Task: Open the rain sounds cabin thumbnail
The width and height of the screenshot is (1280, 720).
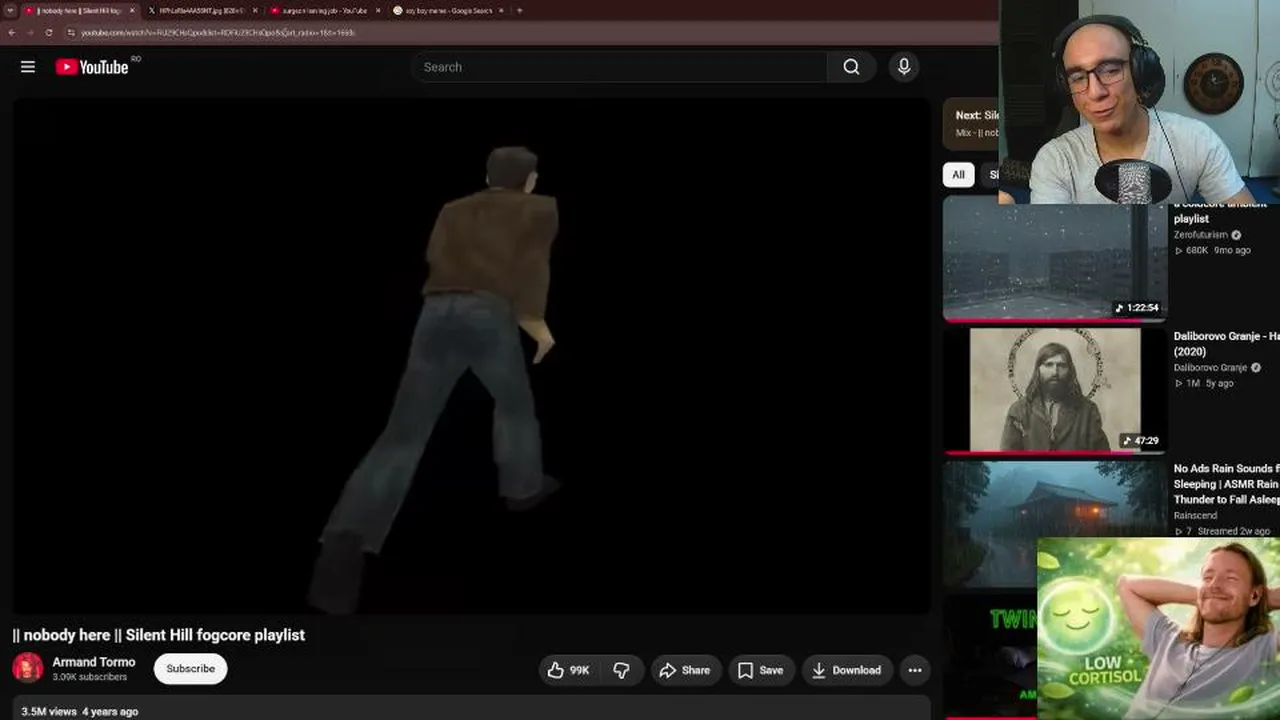Action: pos(1054,523)
